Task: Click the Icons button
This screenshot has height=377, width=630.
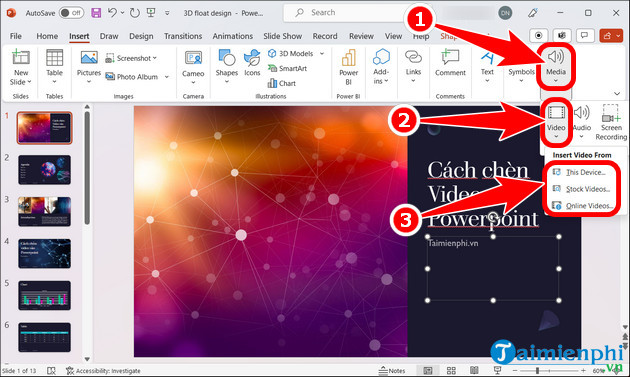Action: [252, 63]
